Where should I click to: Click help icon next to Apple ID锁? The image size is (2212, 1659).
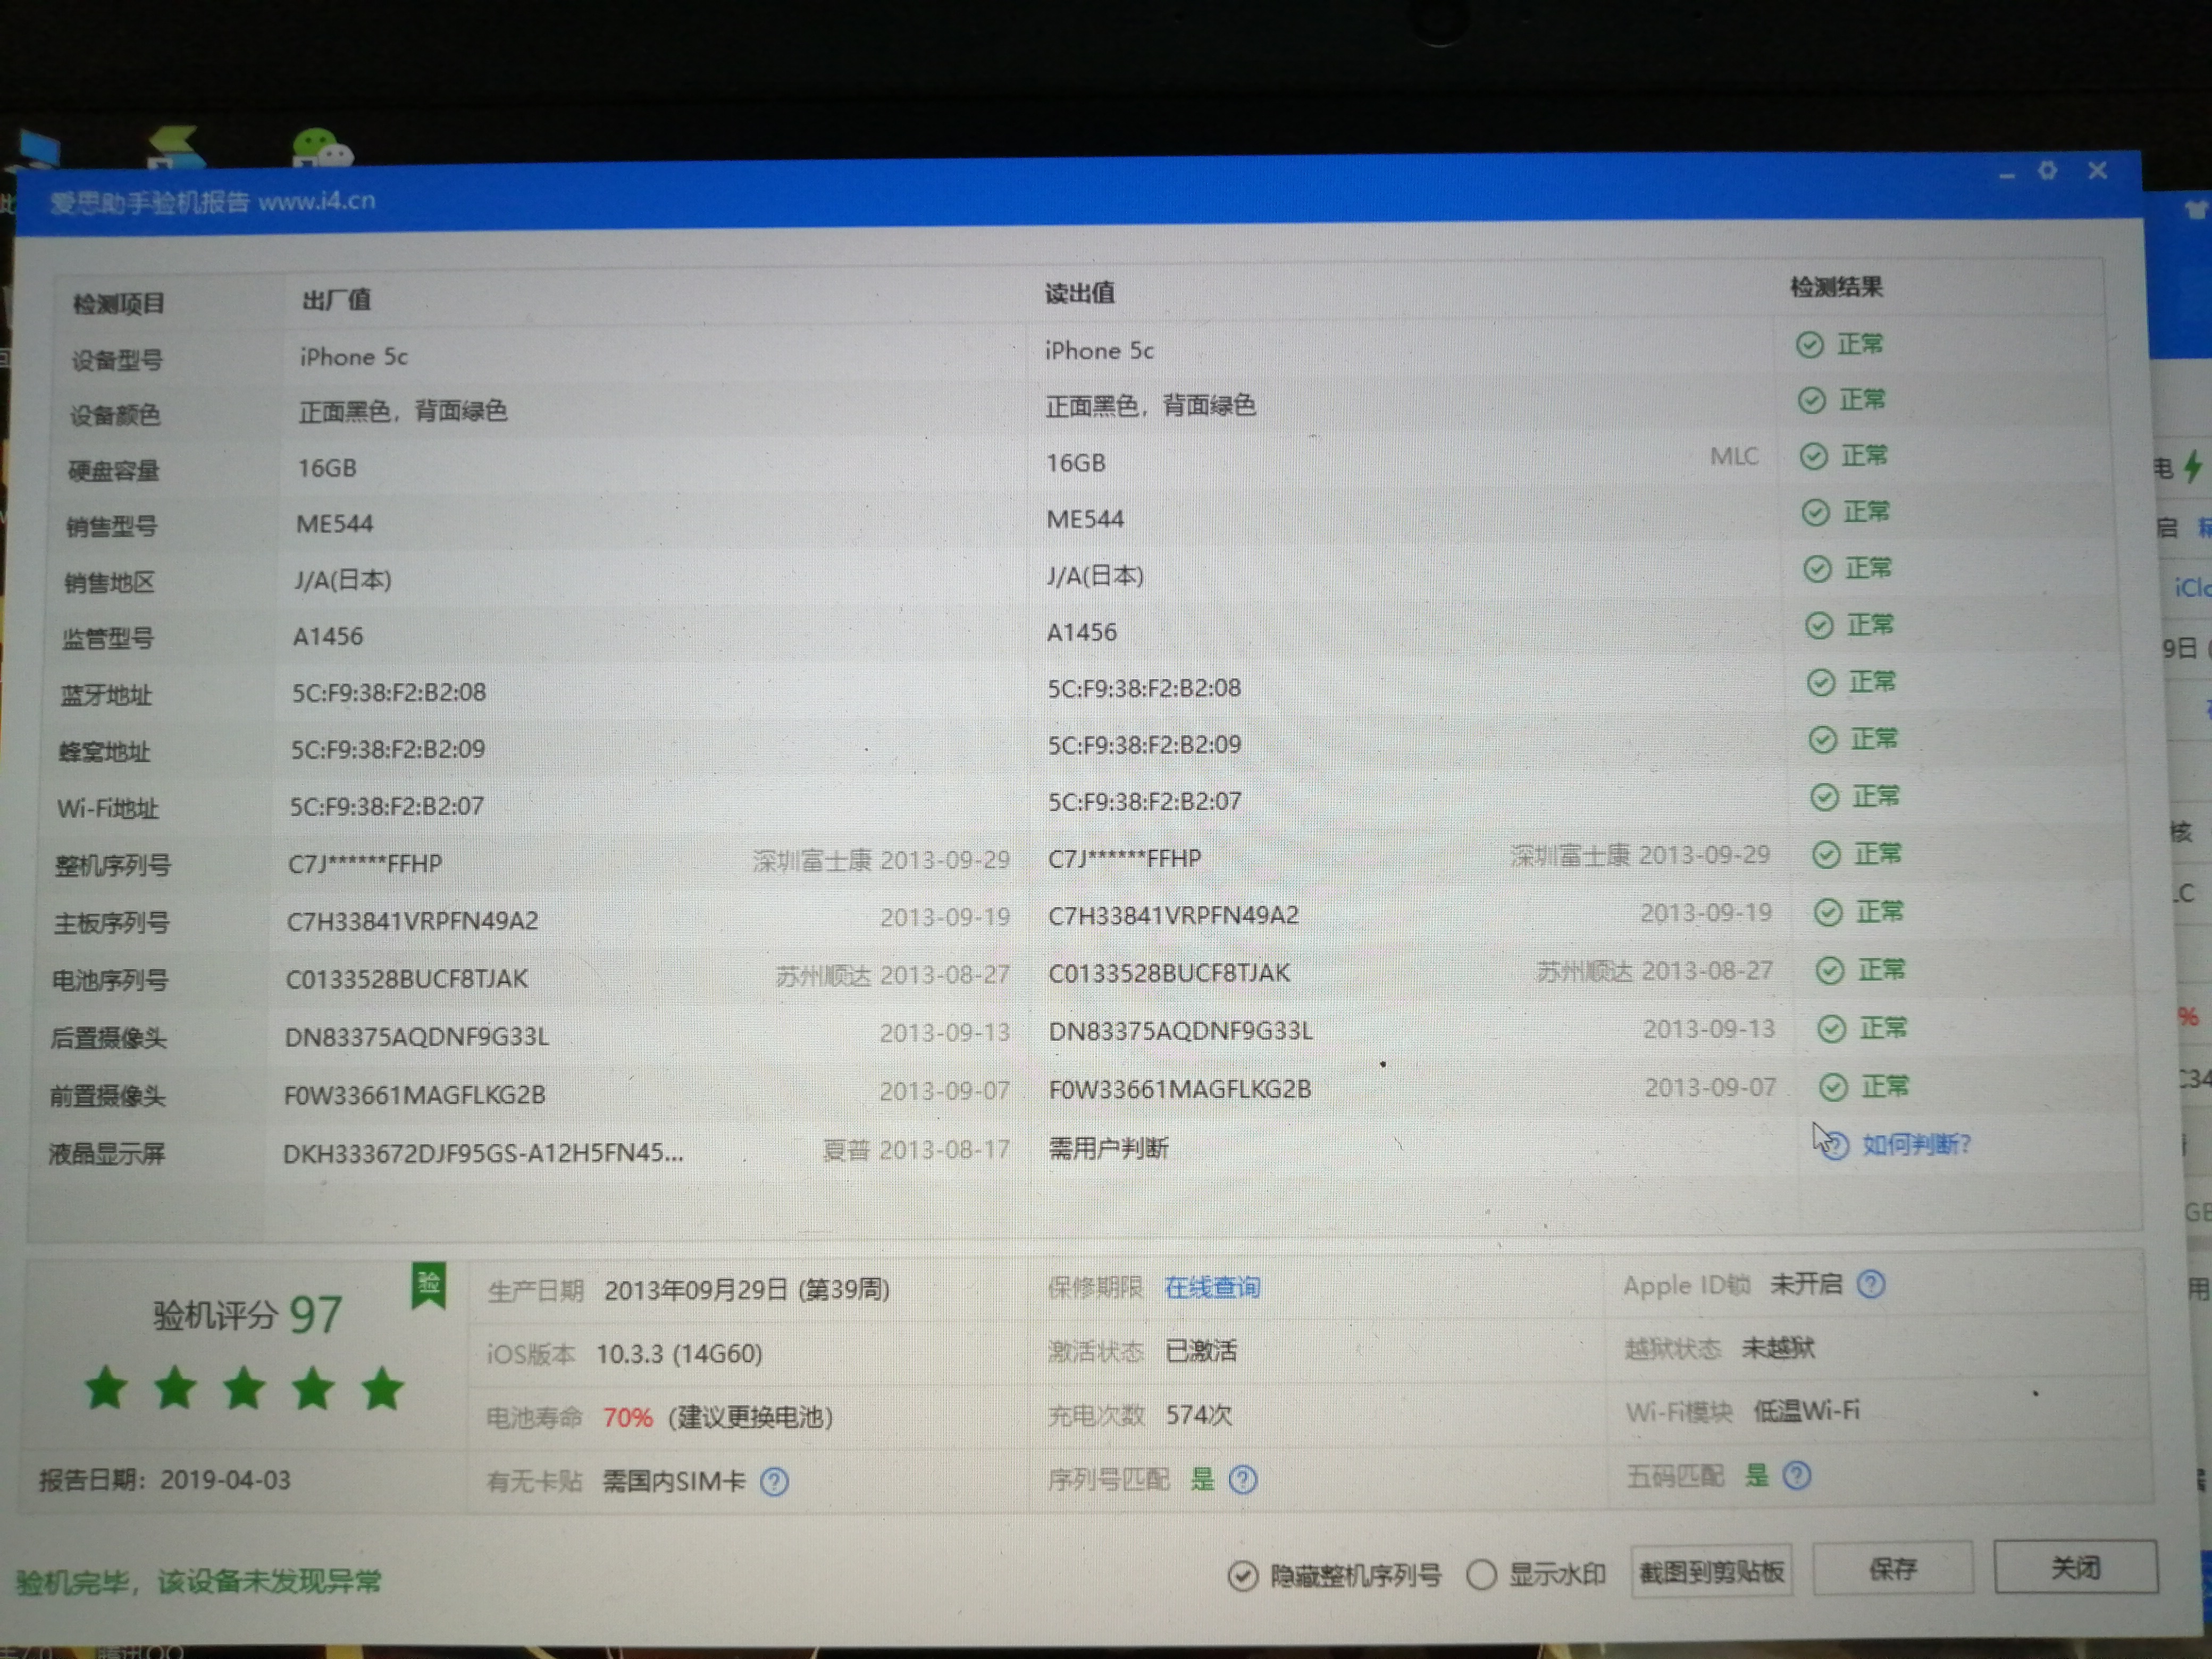pos(1870,1284)
